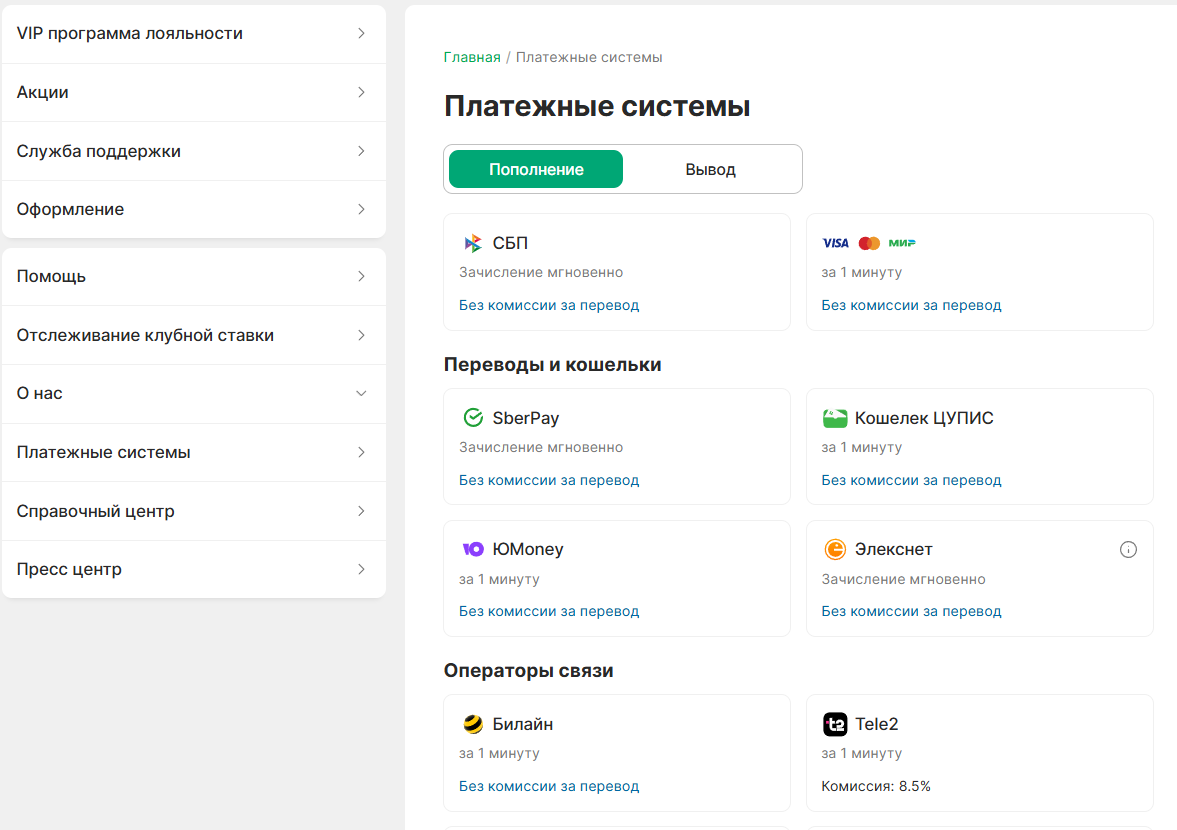Go to Главная breadcrumb link
The image size is (1177, 830).
click(x=471, y=57)
